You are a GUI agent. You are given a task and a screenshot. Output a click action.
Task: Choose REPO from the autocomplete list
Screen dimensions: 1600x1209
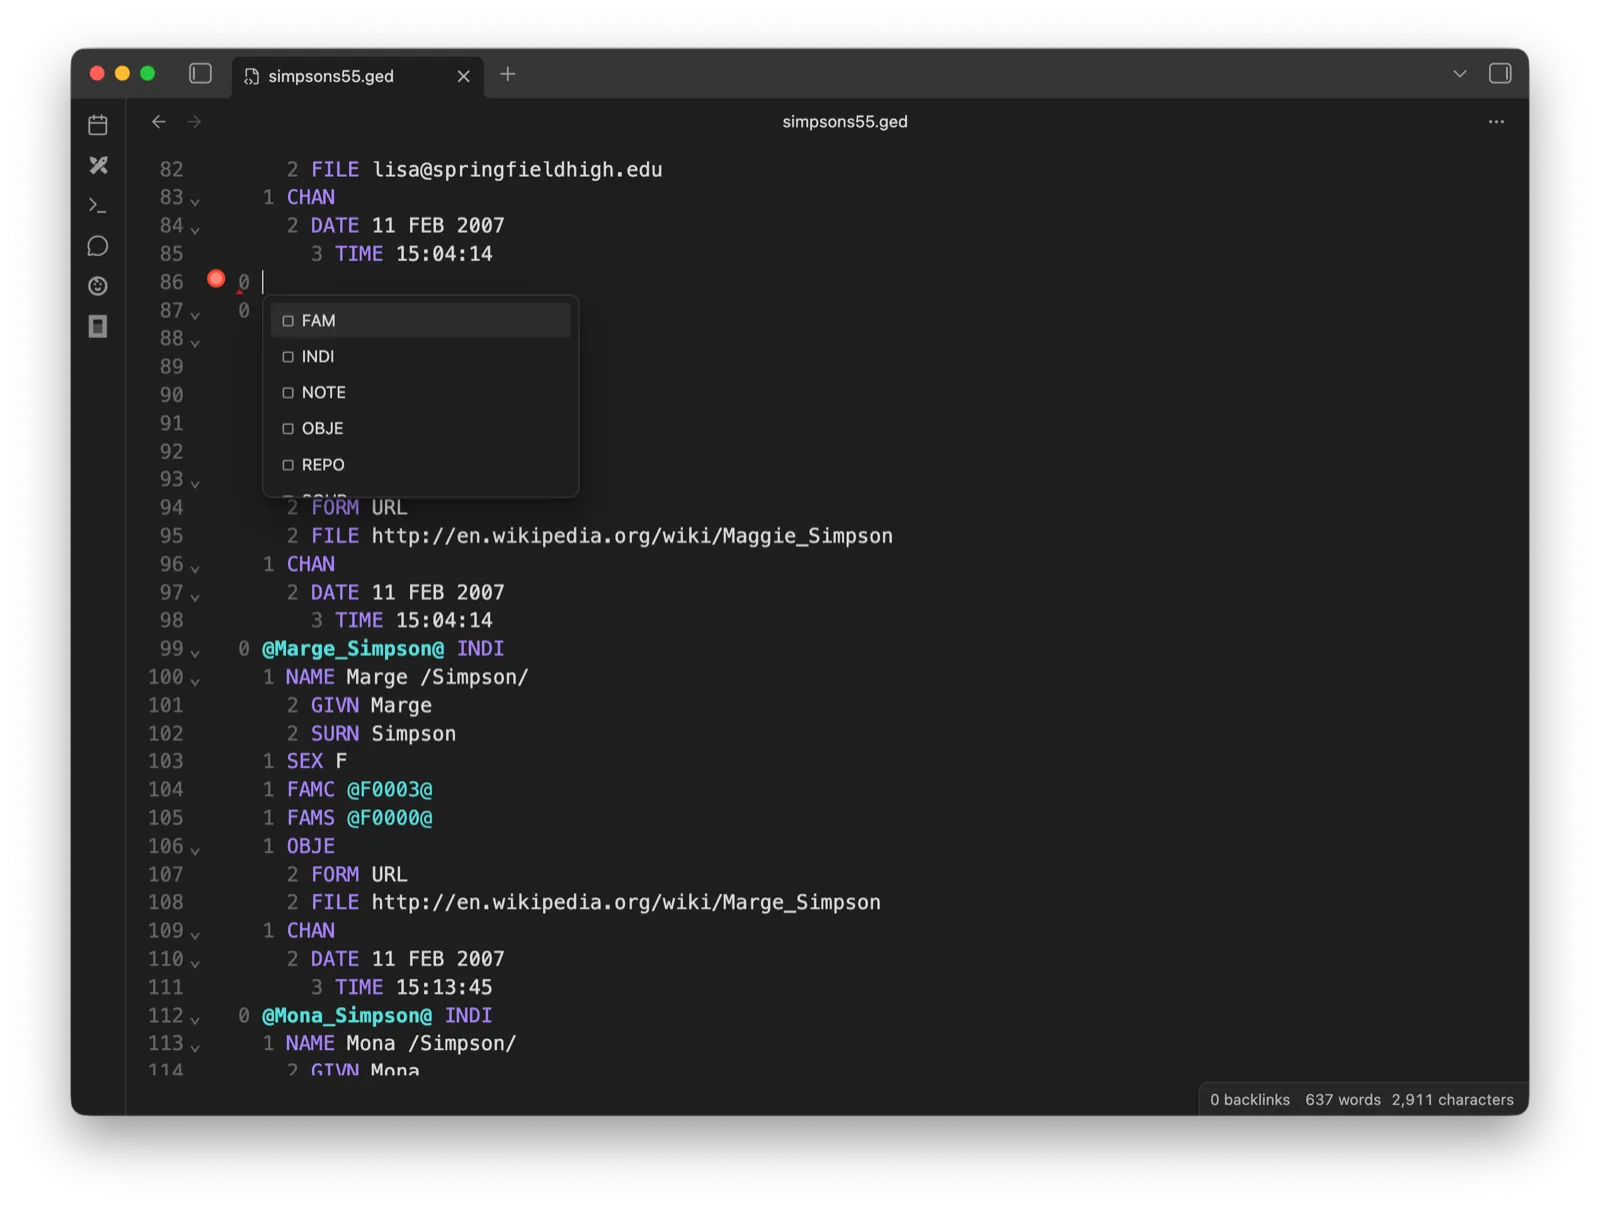tap(420, 465)
